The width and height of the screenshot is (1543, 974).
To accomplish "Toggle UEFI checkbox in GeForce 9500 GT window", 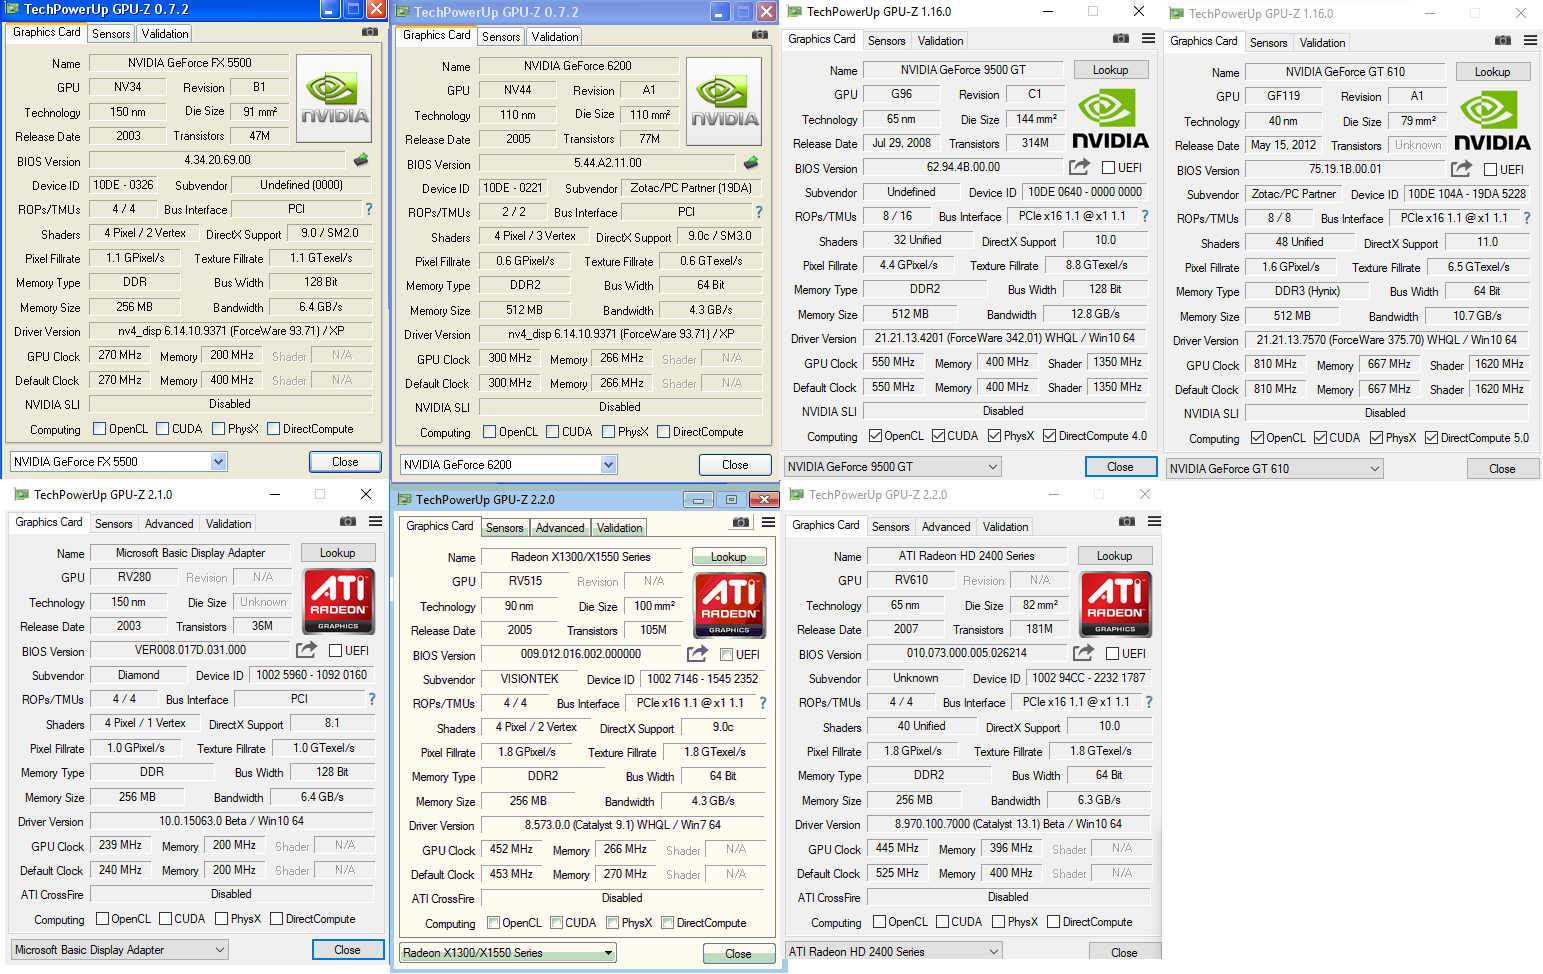I will click(1108, 168).
